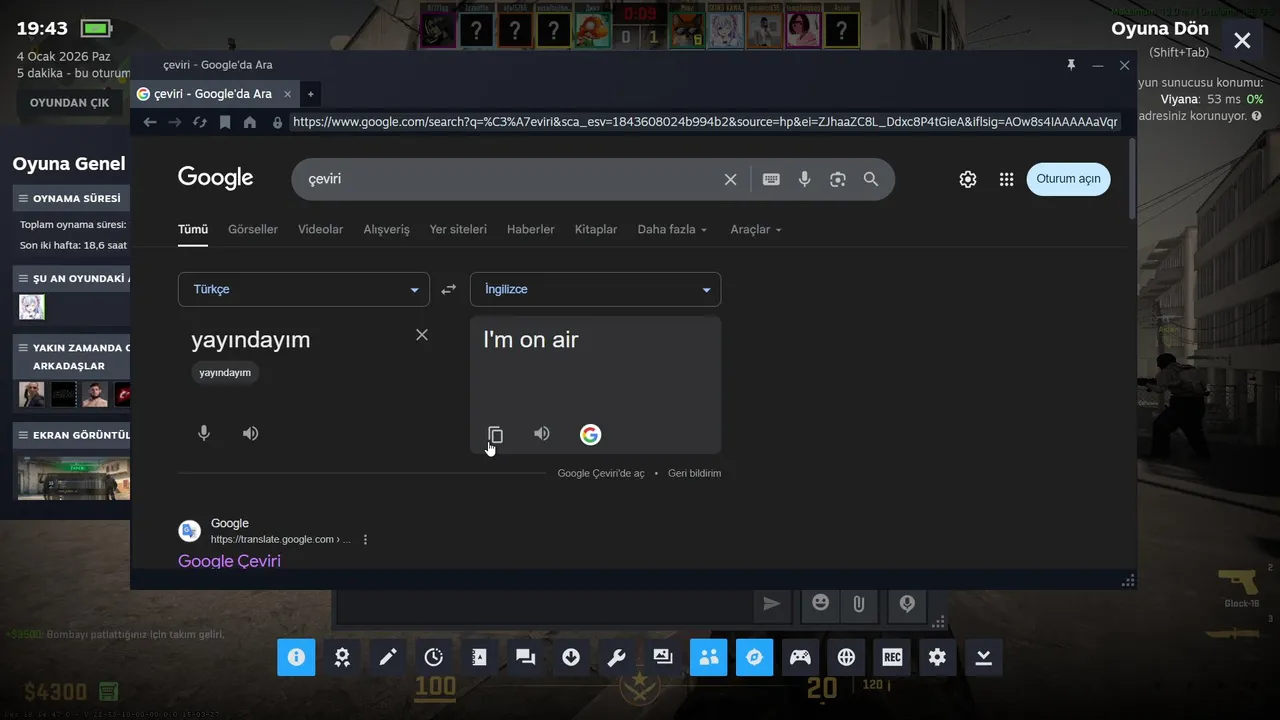The image size is (1280, 720).
Task: Open controller settings gamepad icon
Action: tap(801, 657)
